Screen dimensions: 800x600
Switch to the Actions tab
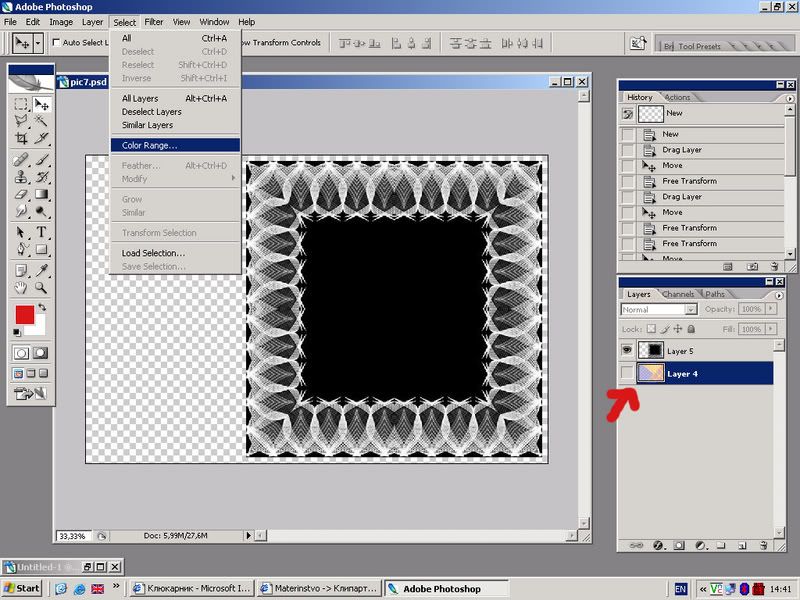pos(677,97)
